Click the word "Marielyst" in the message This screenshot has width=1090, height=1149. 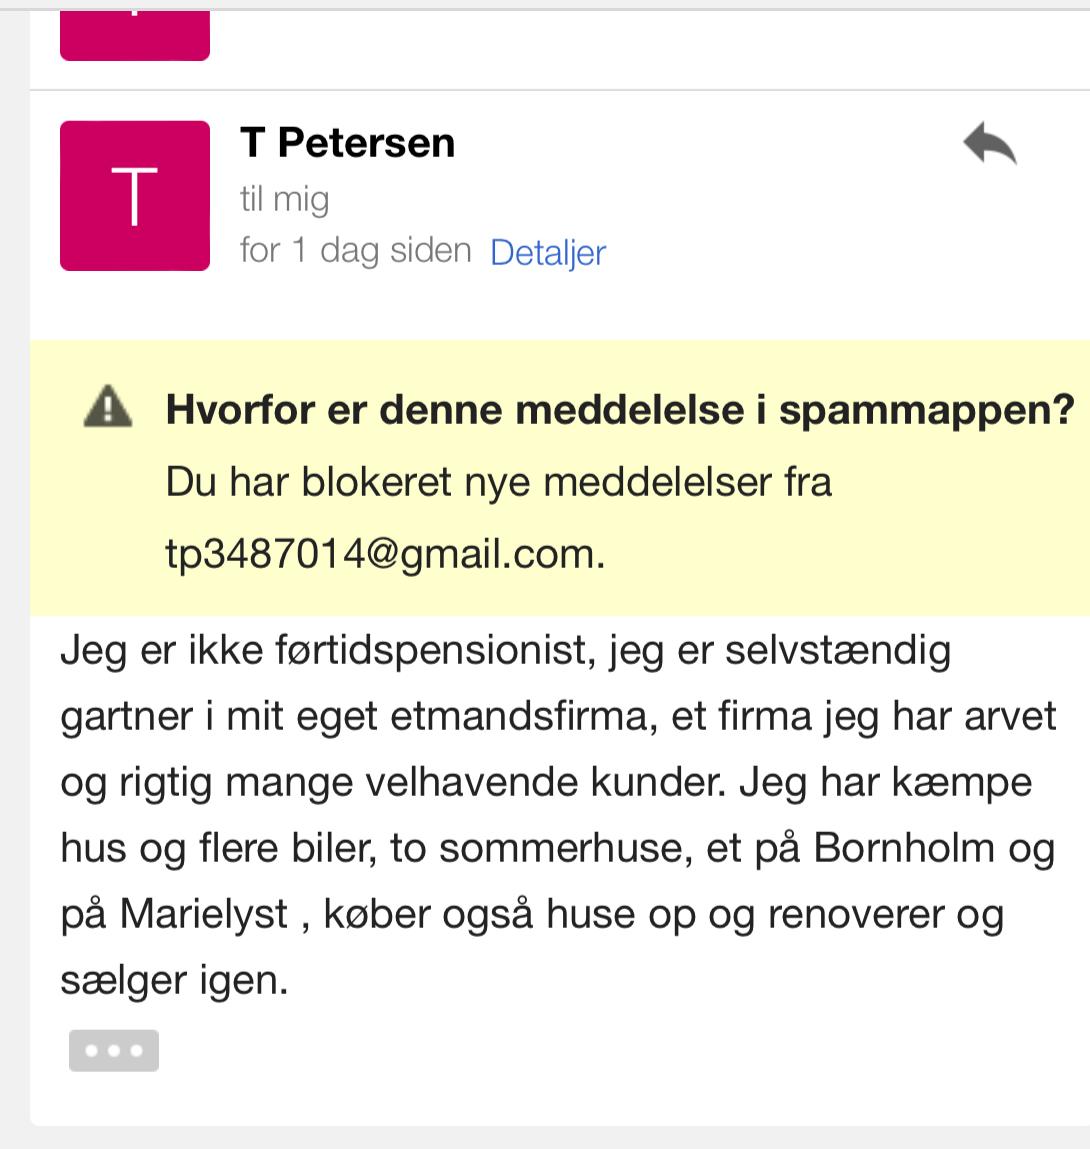204,914
